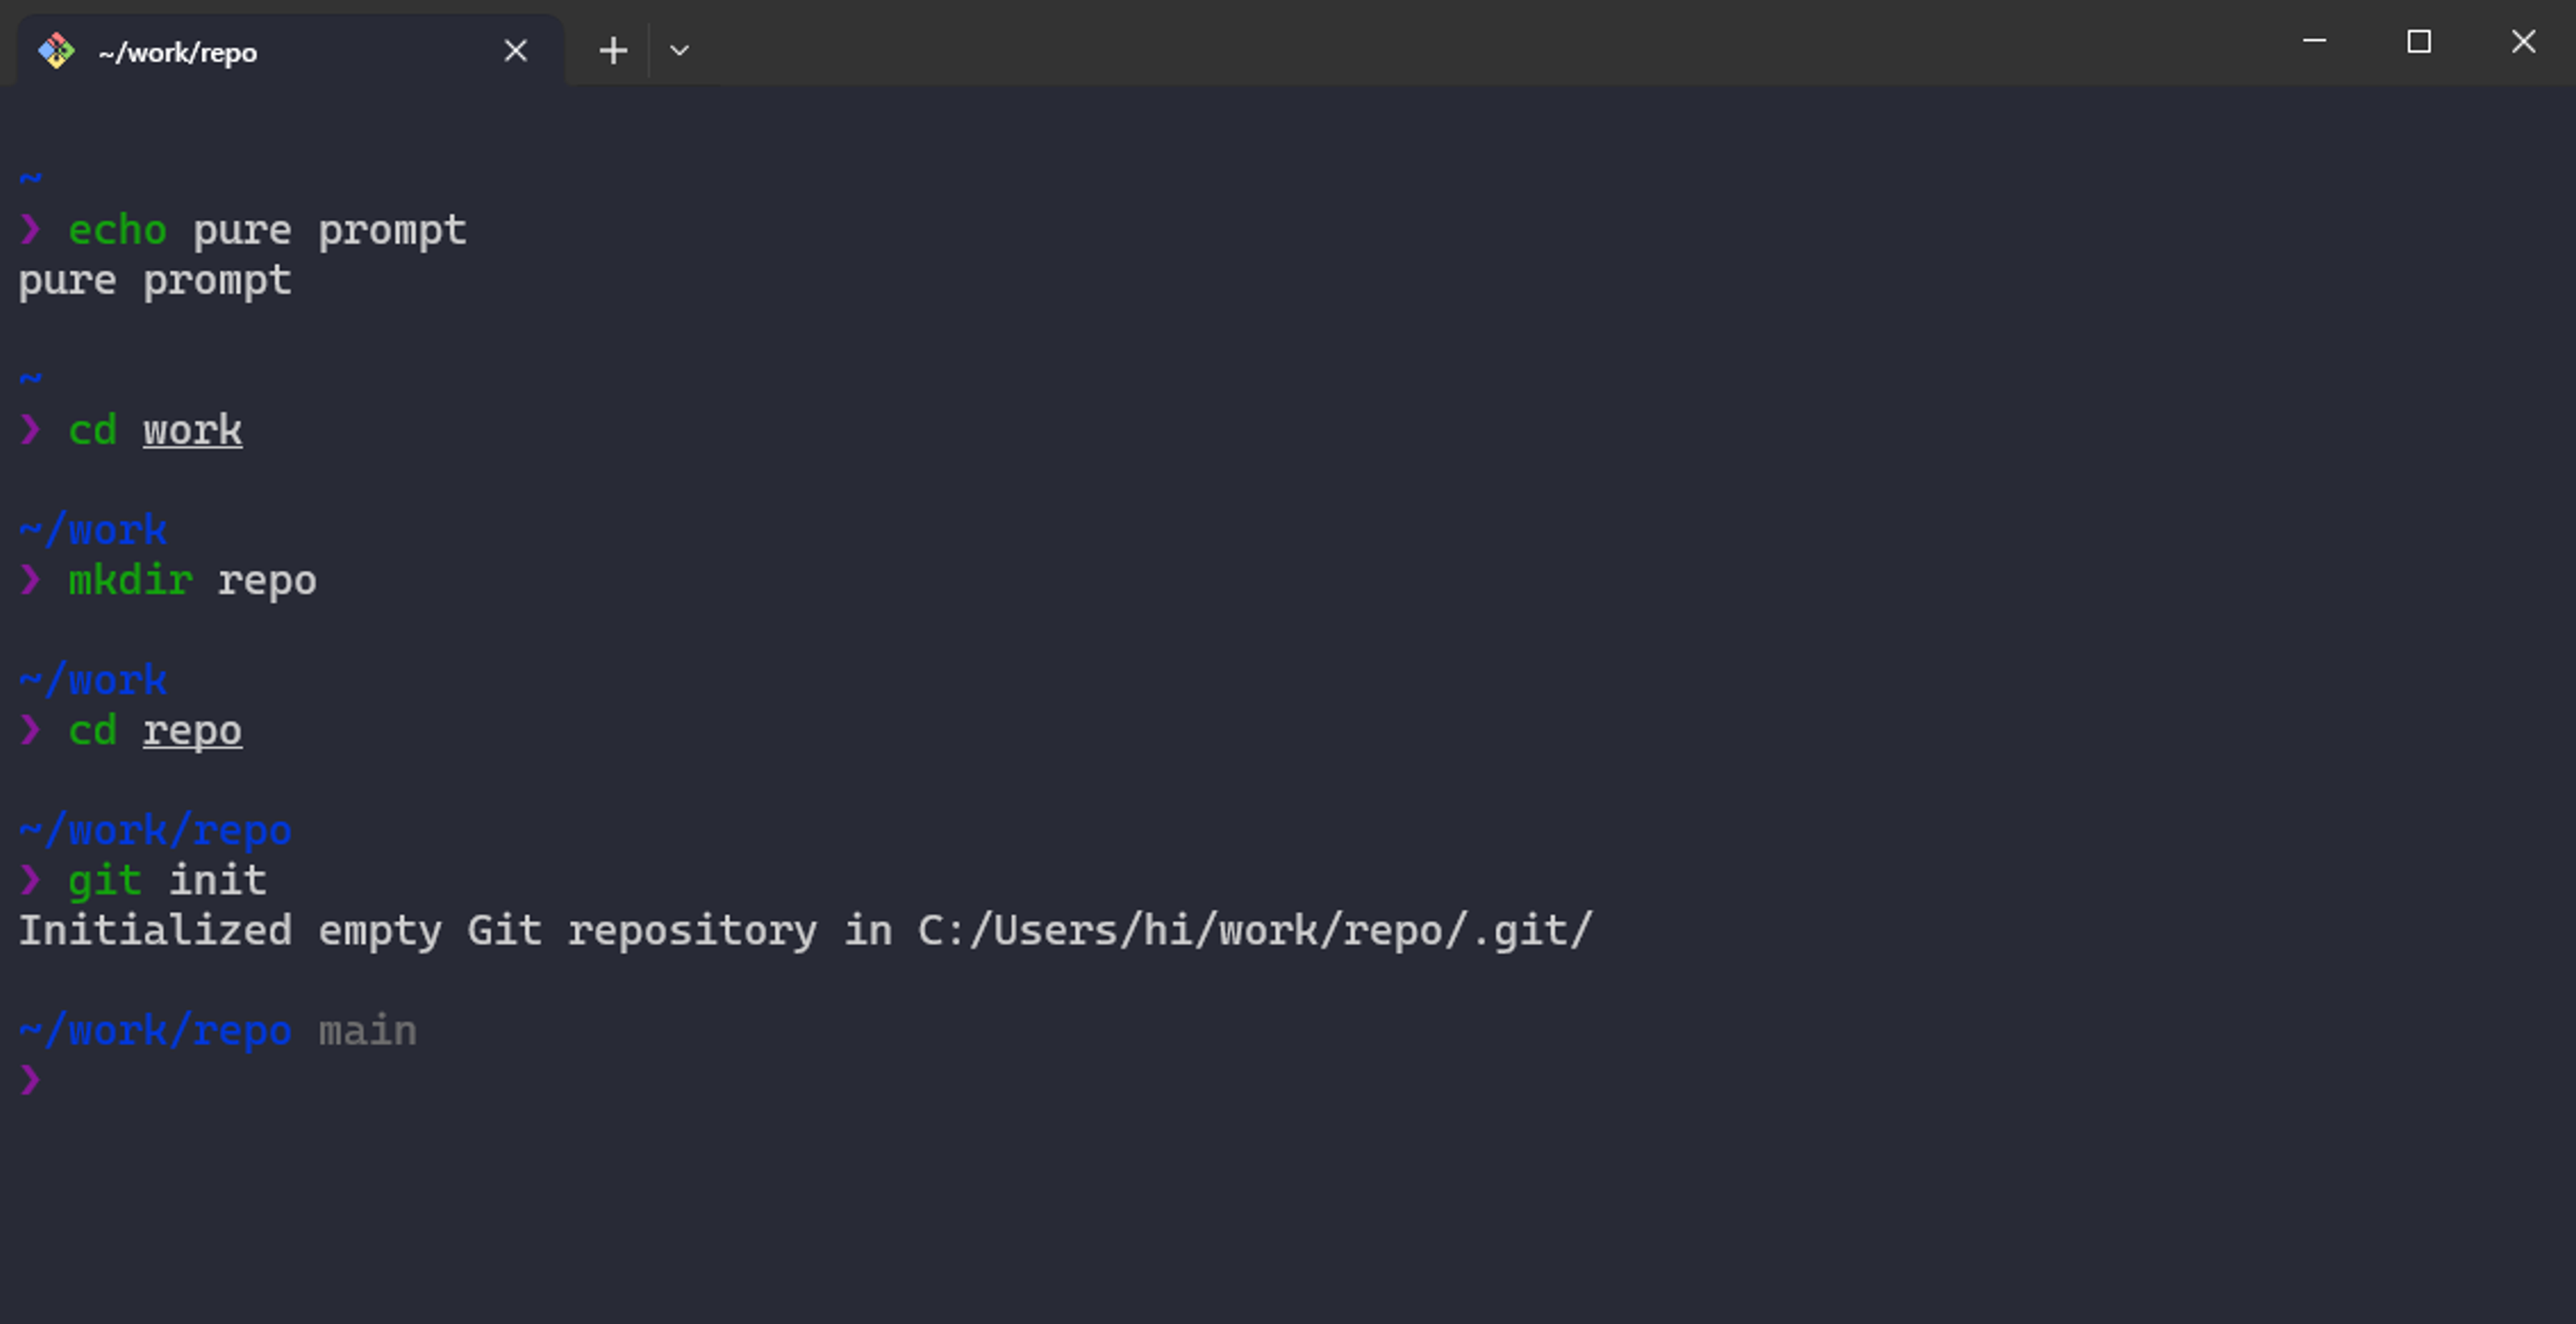The width and height of the screenshot is (2576, 1324).
Task: Click the magenta prompt arrow
Action: click(30, 1080)
